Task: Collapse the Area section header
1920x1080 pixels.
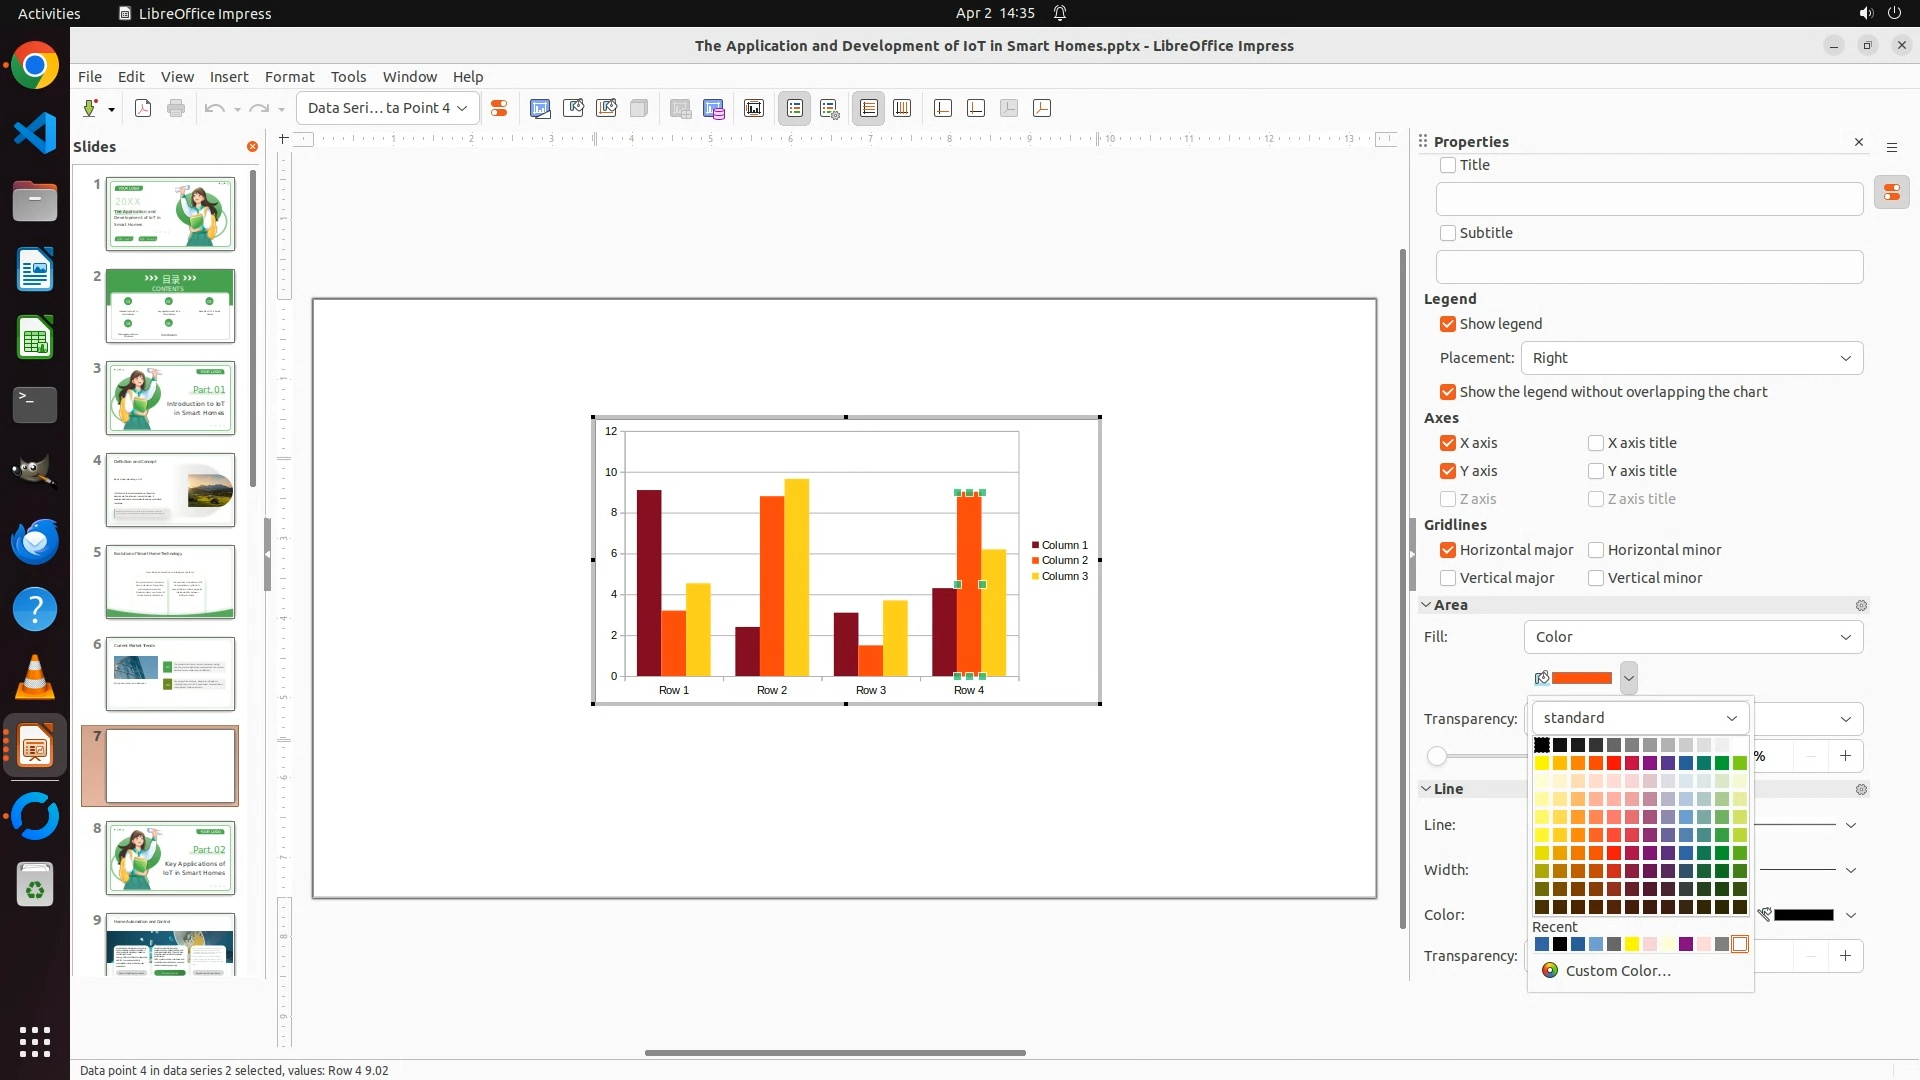Action: (1450, 605)
